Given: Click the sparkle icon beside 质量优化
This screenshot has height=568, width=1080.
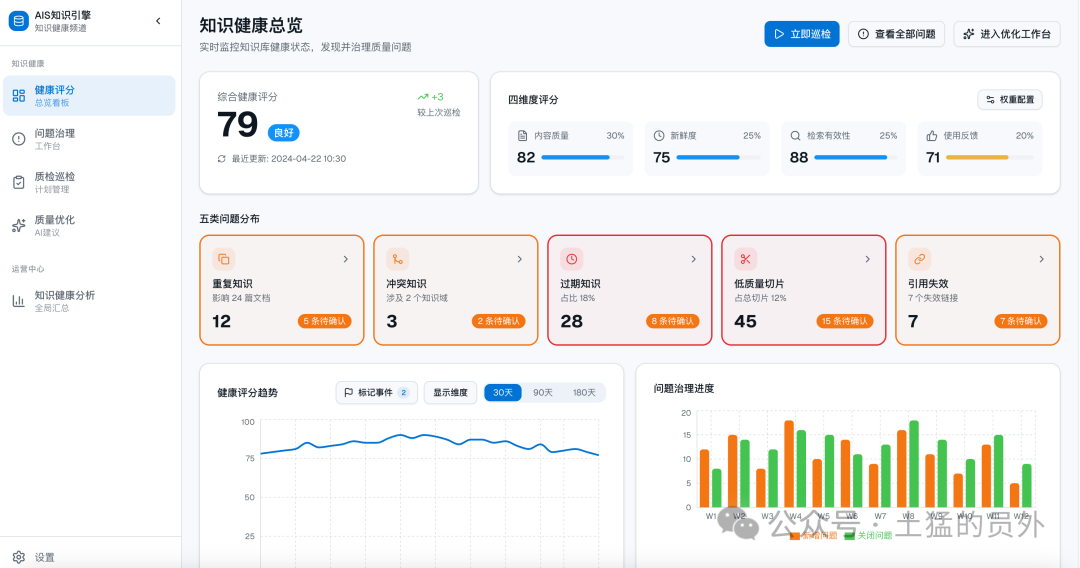Looking at the screenshot, I should pos(19,225).
